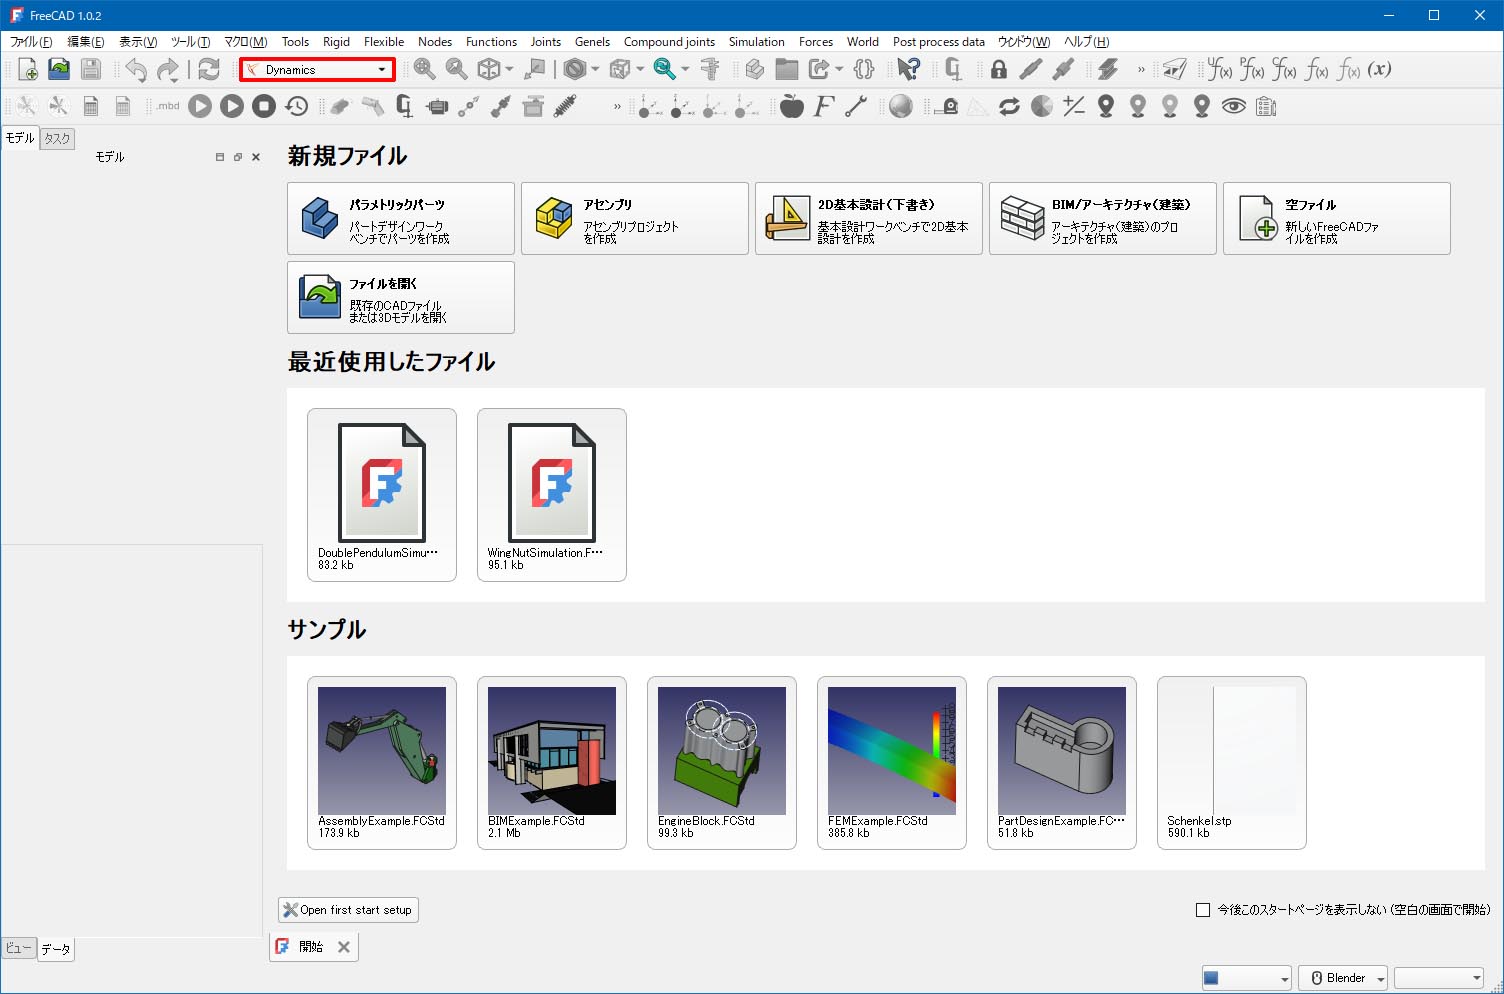Open recent file WingNutSimulation
Image resolution: width=1504 pixels, height=994 pixels.
(552, 495)
